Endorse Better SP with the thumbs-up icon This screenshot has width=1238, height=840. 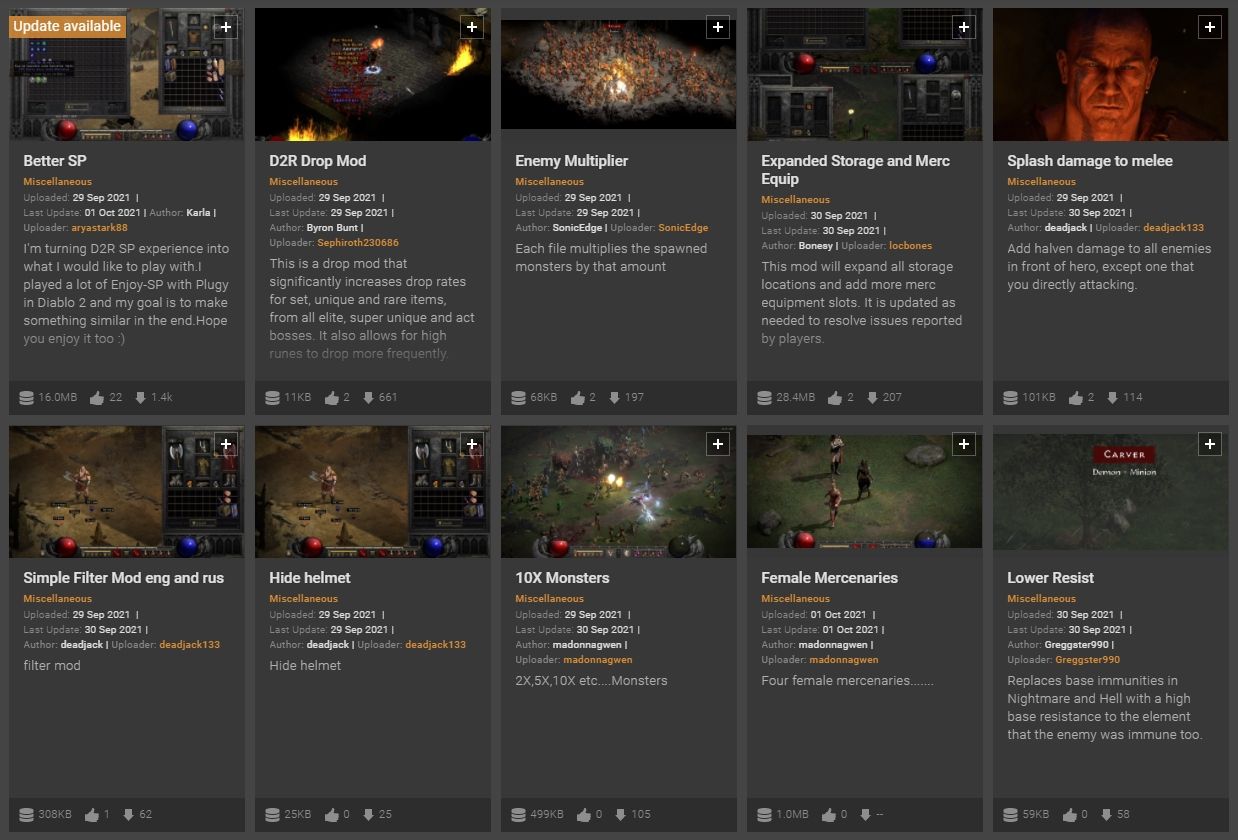click(97, 397)
